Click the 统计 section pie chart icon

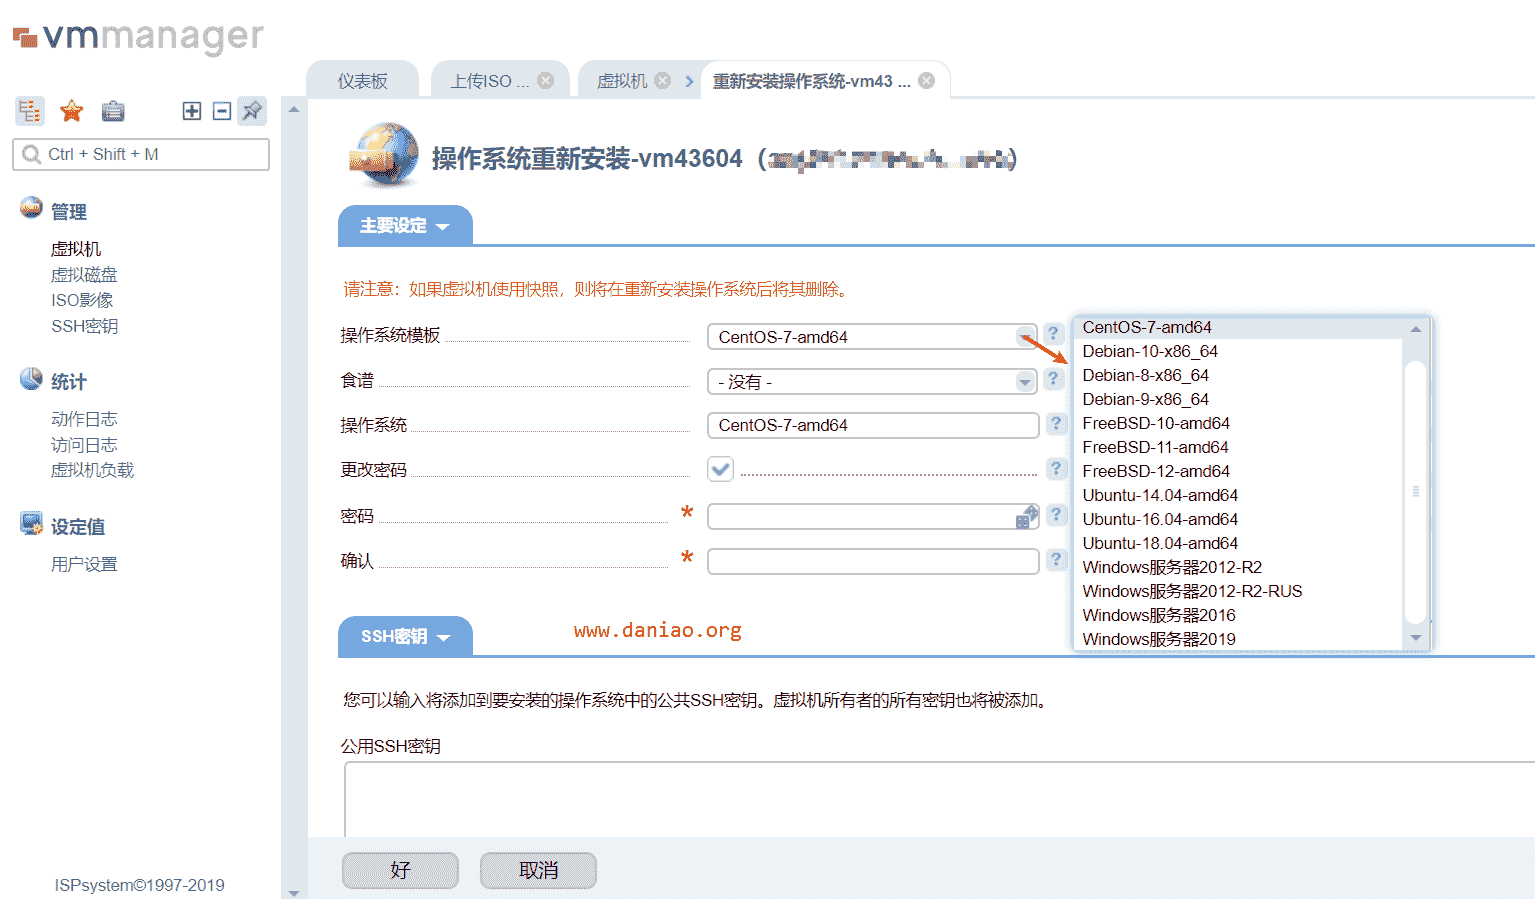(x=31, y=379)
